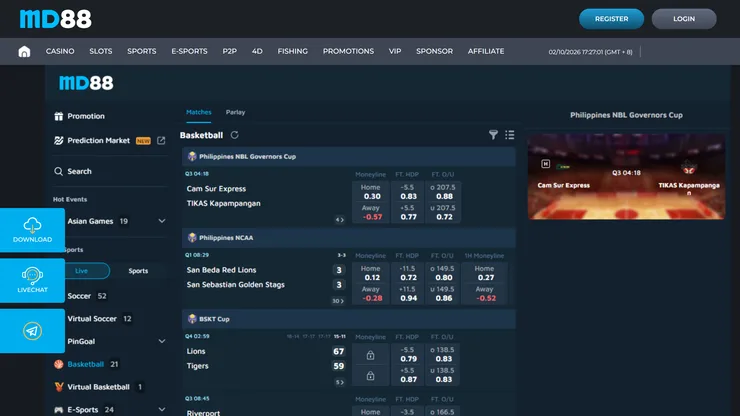Bet TIKAS Kapampangan Away moneyline -0.57
This screenshot has width=740, height=416.
(370, 212)
